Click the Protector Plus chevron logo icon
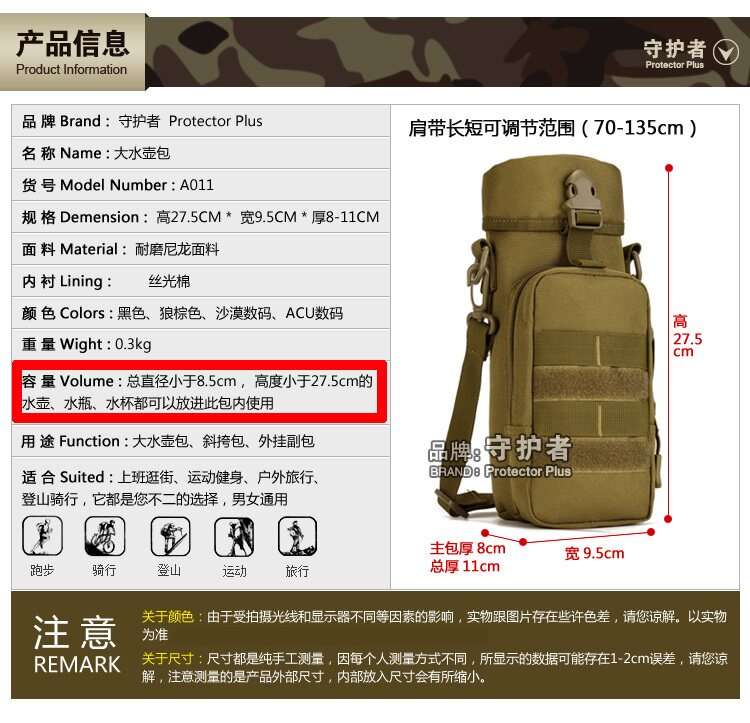The width and height of the screenshot is (750, 723). coord(726,52)
